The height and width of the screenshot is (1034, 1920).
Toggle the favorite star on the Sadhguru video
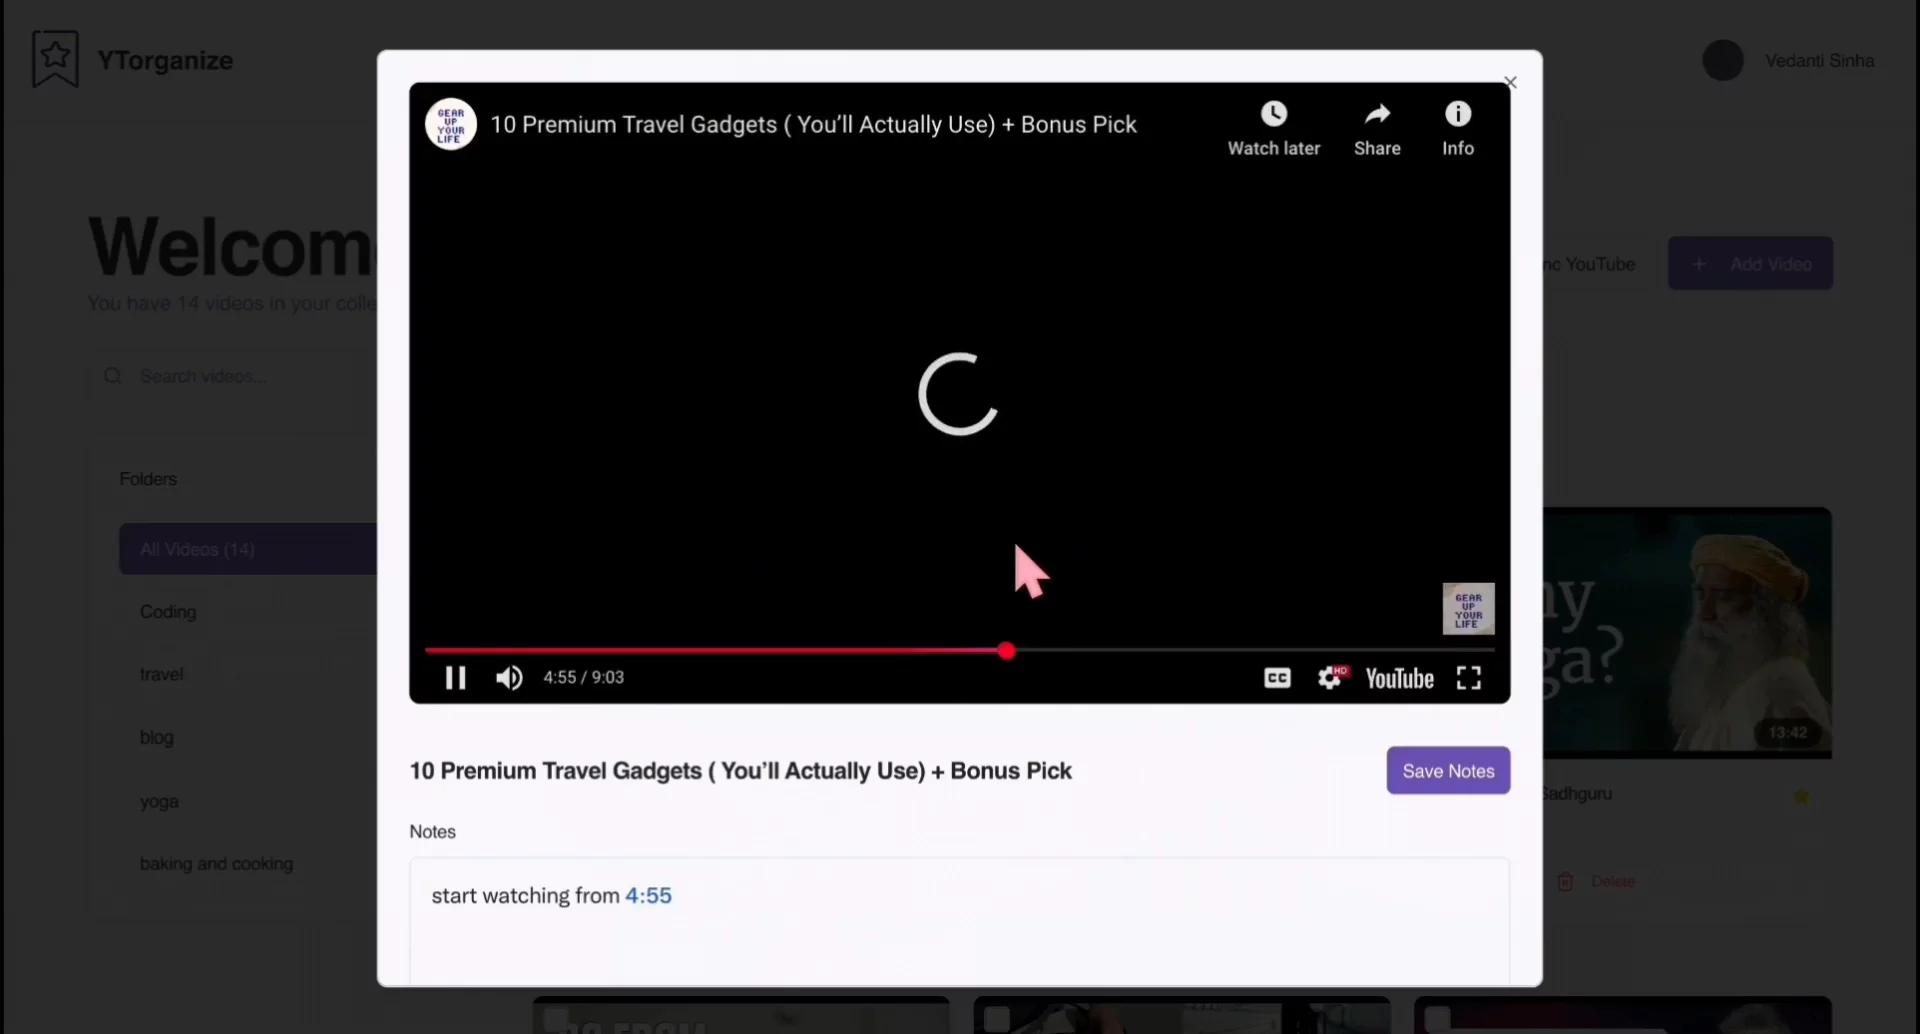(x=1802, y=798)
